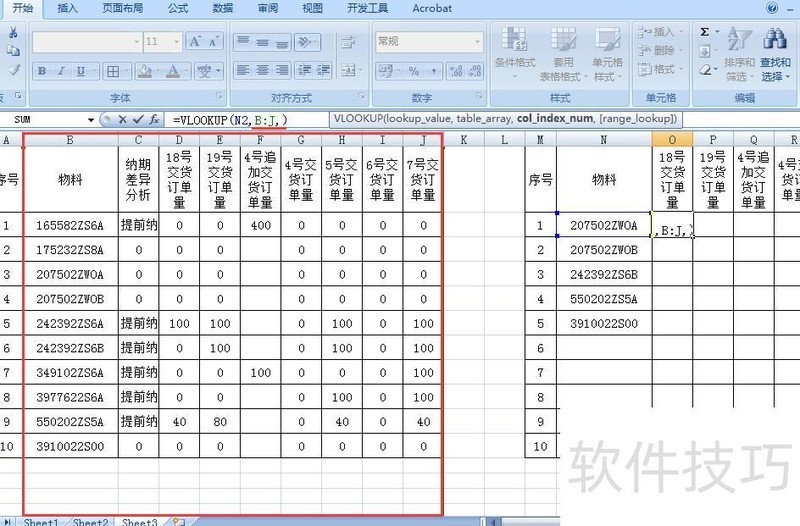Open the underline style dropdown arrow
Image resolution: width=800 pixels, height=526 pixels.
click(94, 71)
